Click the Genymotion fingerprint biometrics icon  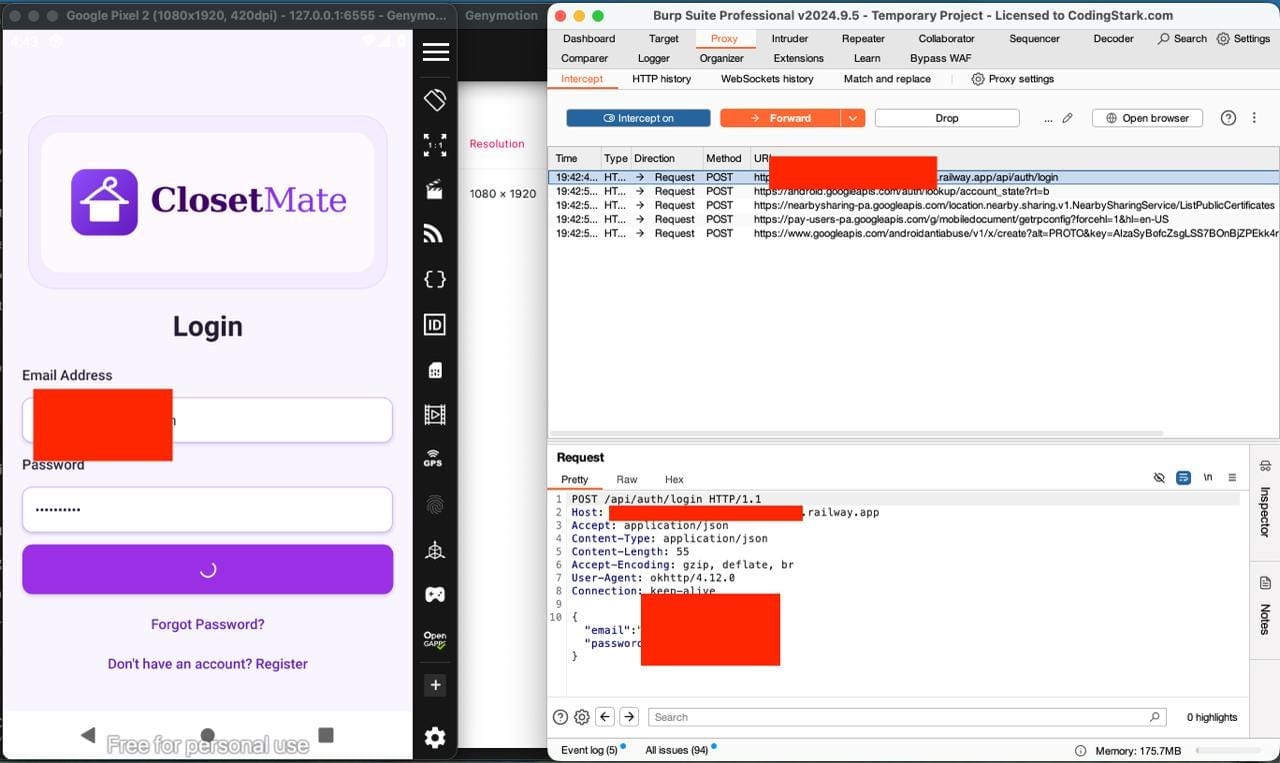point(435,505)
